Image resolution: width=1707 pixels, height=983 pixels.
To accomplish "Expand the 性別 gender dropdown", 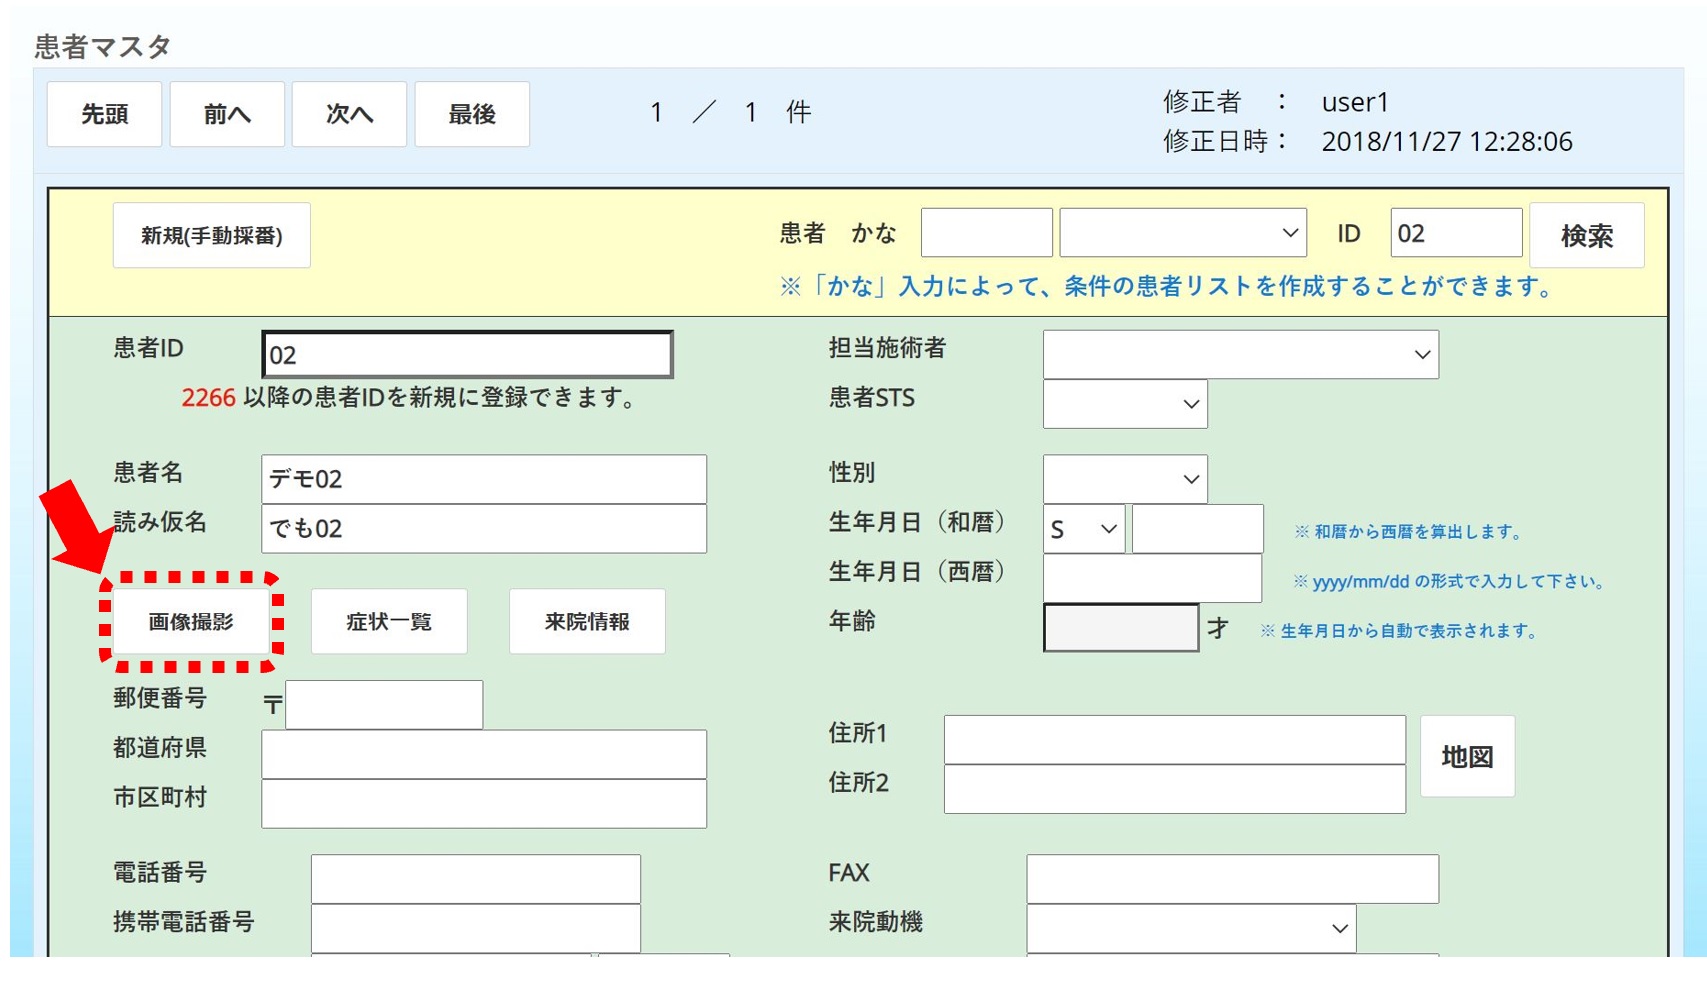I will pyautogui.click(x=1124, y=479).
